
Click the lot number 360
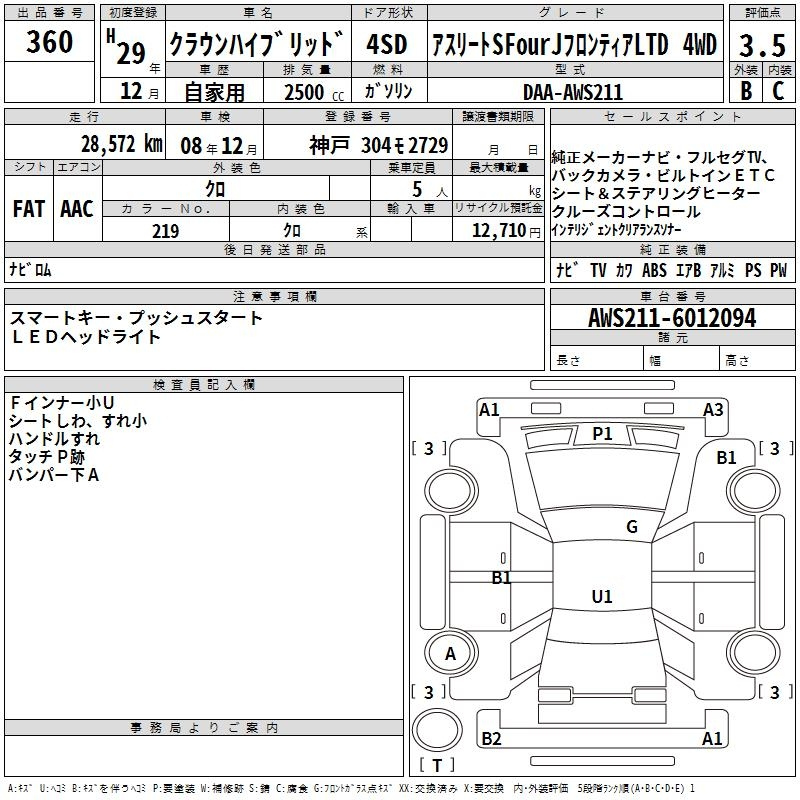[49, 41]
